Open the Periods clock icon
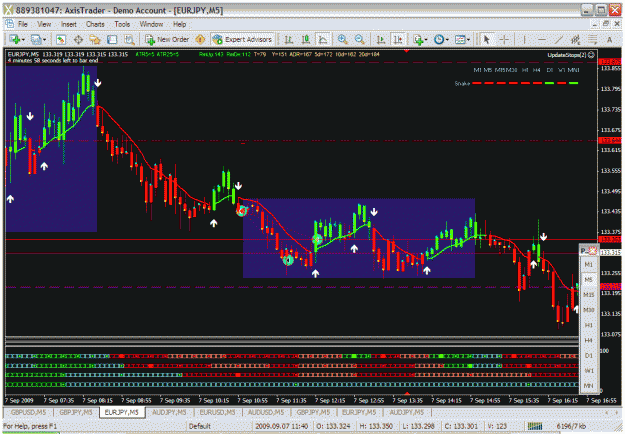This screenshot has width=625, height=434. click(439, 39)
